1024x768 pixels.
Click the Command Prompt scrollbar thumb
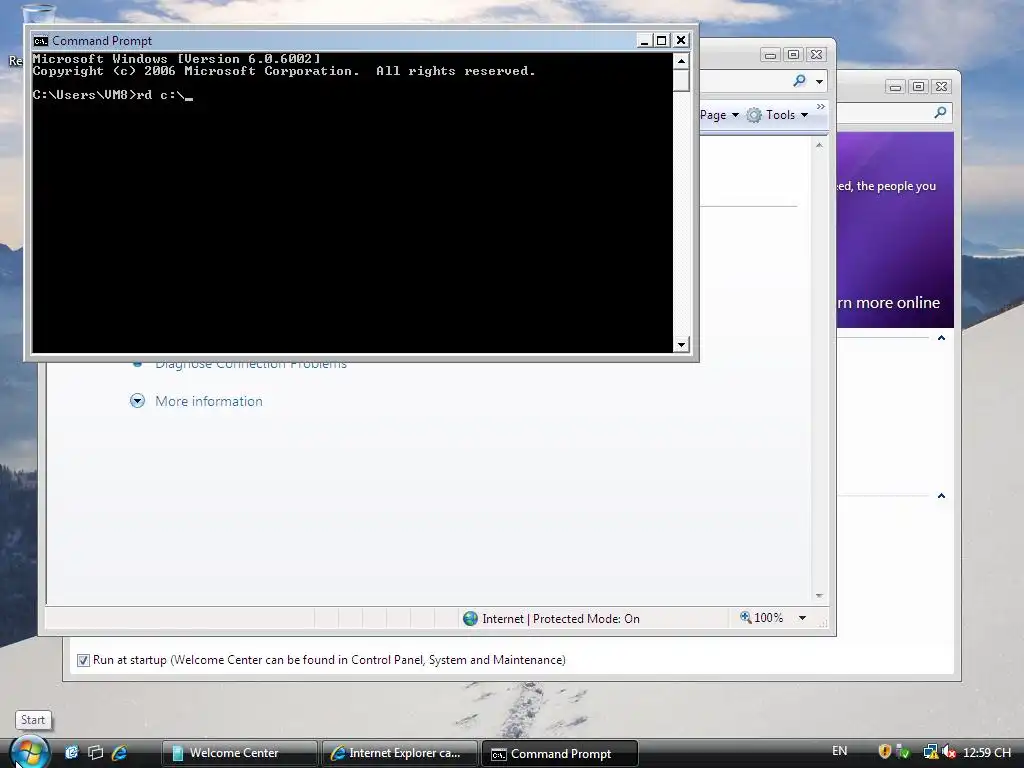[x=681, y=81]
